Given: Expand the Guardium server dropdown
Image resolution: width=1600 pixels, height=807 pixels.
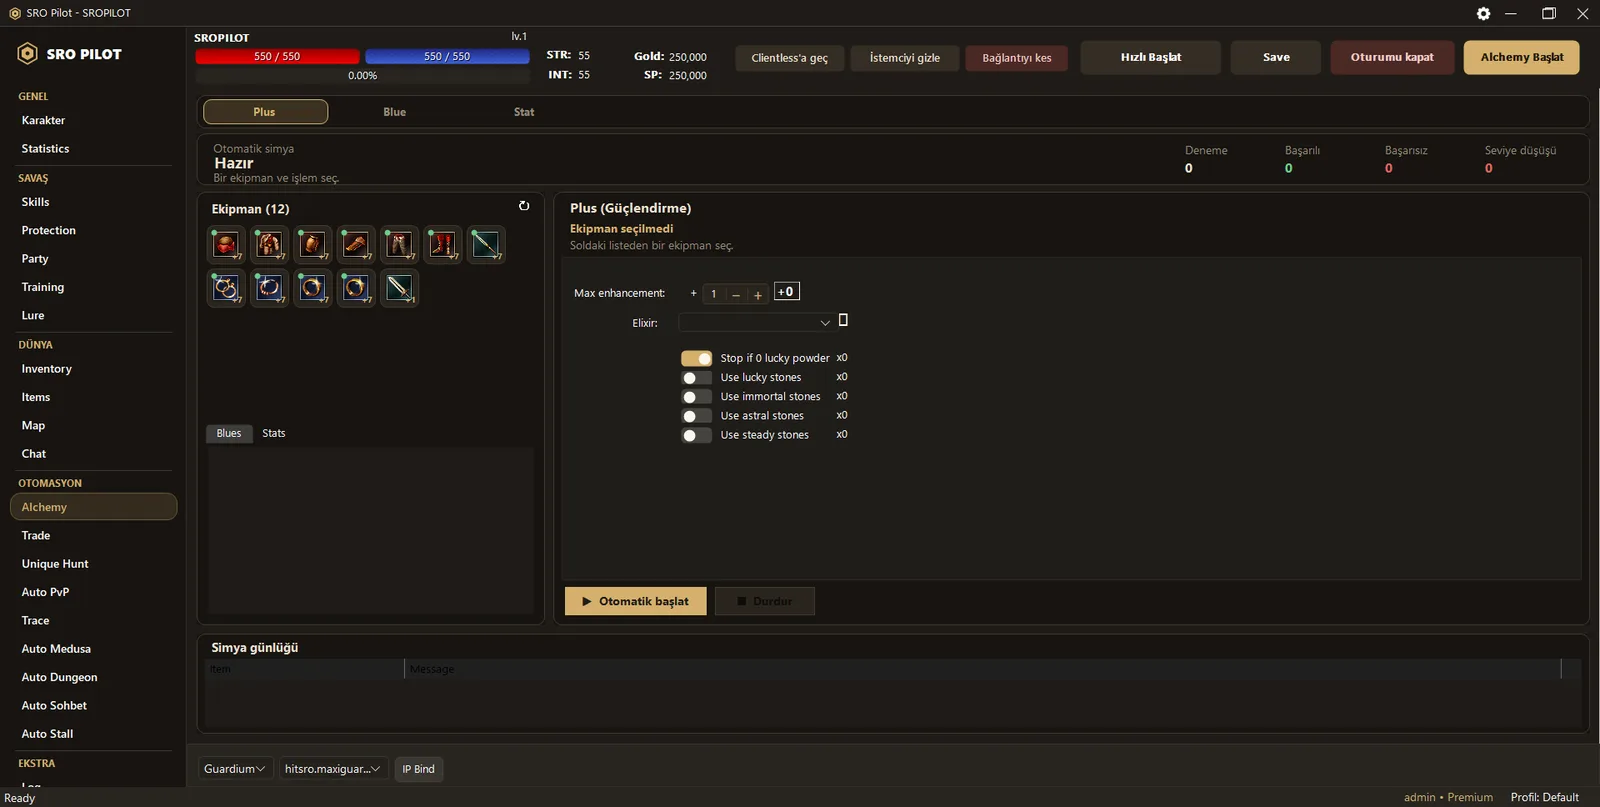Looking at the screenshot, I should tap(234, 769).
